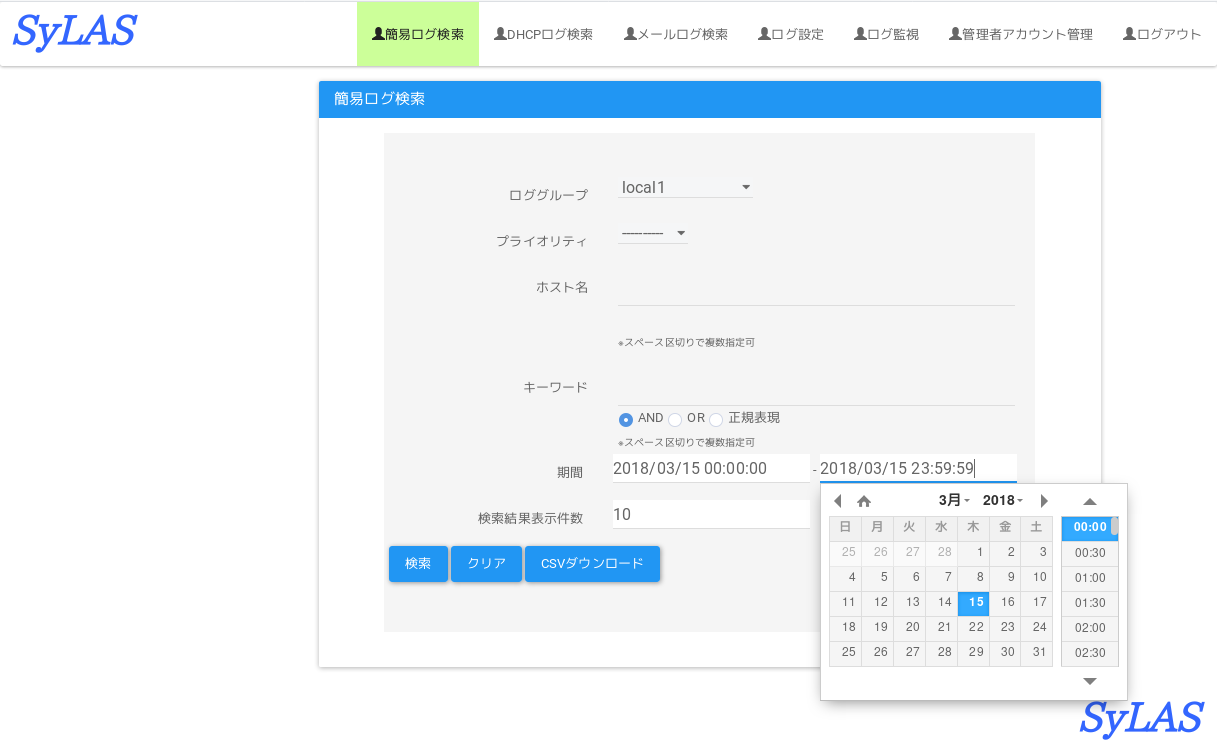The height and width of the screenshot is (752, 1217).
Task: Click the end date field 2018/03/15 23:59:59
Action: [918, 468]
